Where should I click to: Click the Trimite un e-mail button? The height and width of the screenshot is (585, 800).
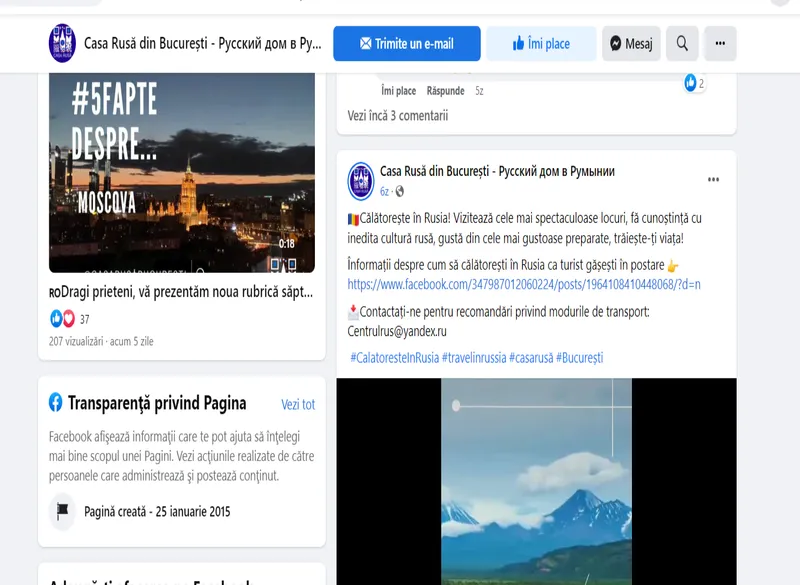tap(407, 44)
